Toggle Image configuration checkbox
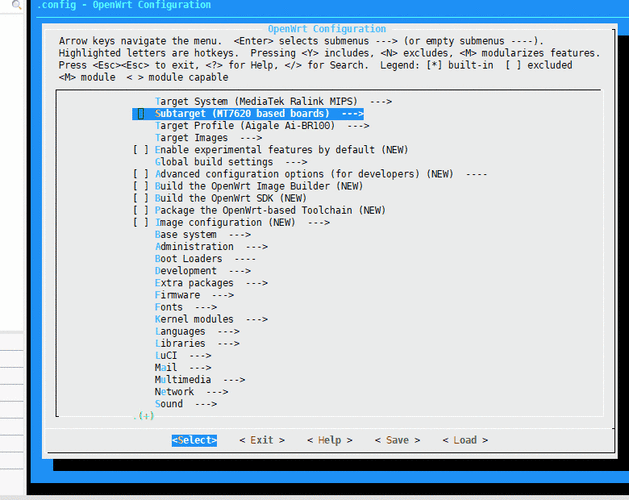 [141, 222]
